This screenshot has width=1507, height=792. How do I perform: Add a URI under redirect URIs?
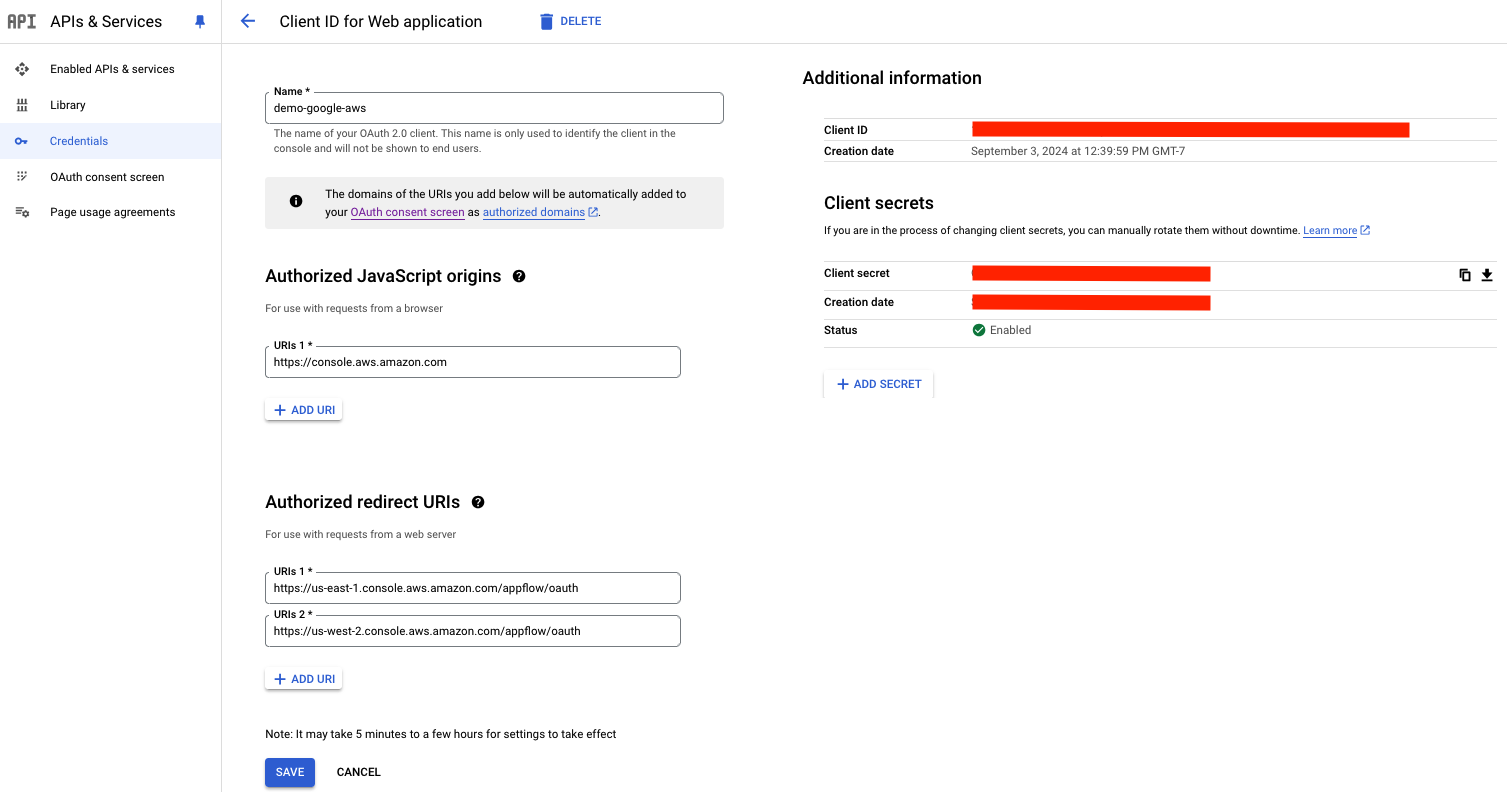[x=304, y=679]
